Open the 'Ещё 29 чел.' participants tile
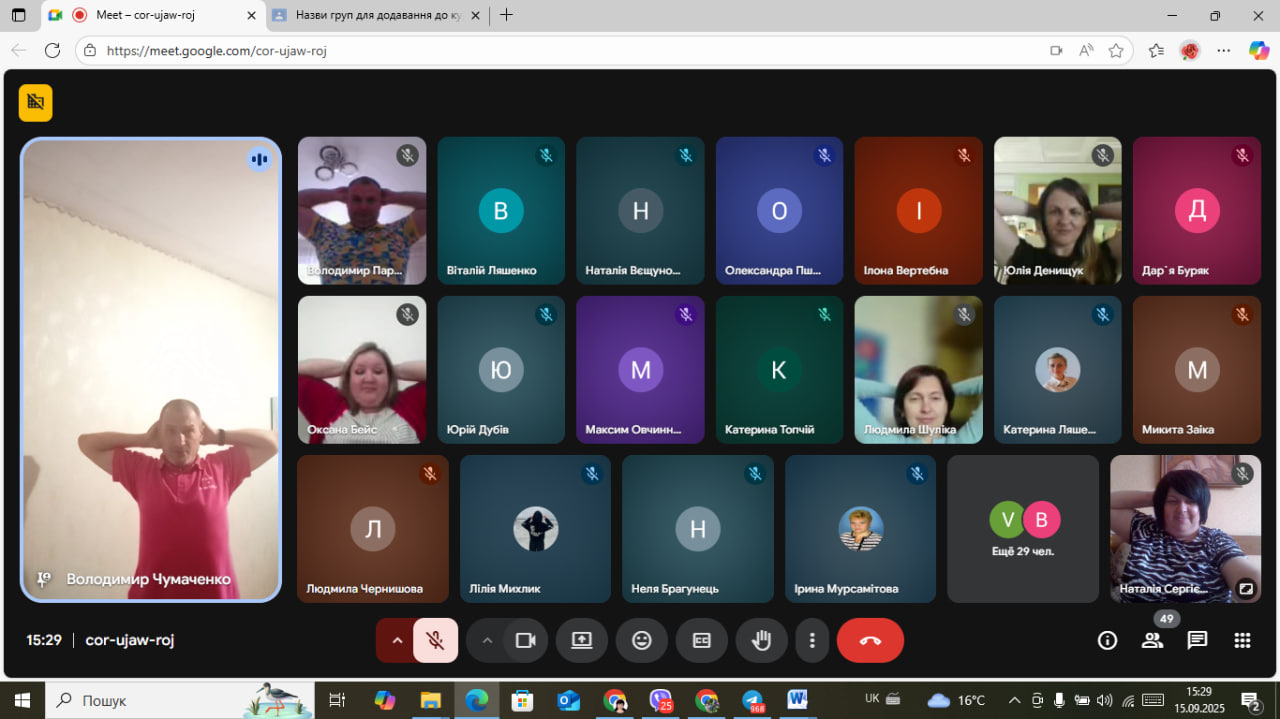 [x=1023, y=529]
